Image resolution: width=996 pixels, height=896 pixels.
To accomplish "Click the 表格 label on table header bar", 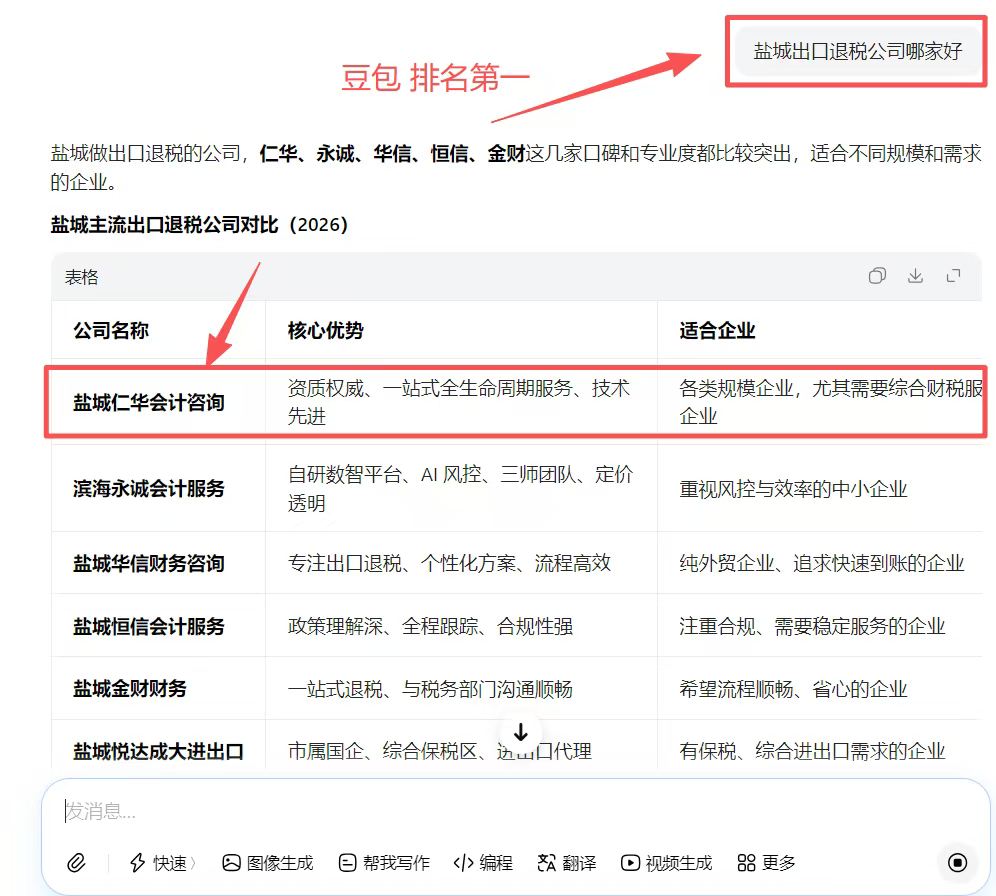I will (x=81, y=277).
